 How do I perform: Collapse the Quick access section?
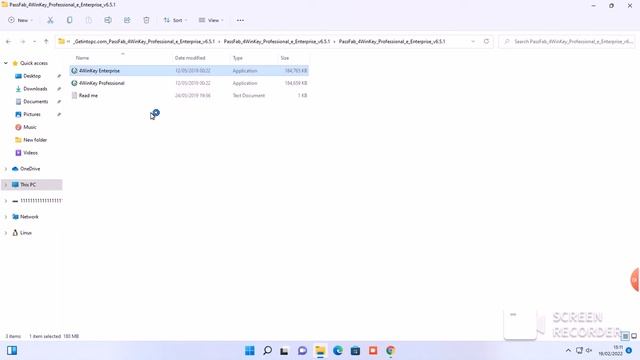pos(6,63)
